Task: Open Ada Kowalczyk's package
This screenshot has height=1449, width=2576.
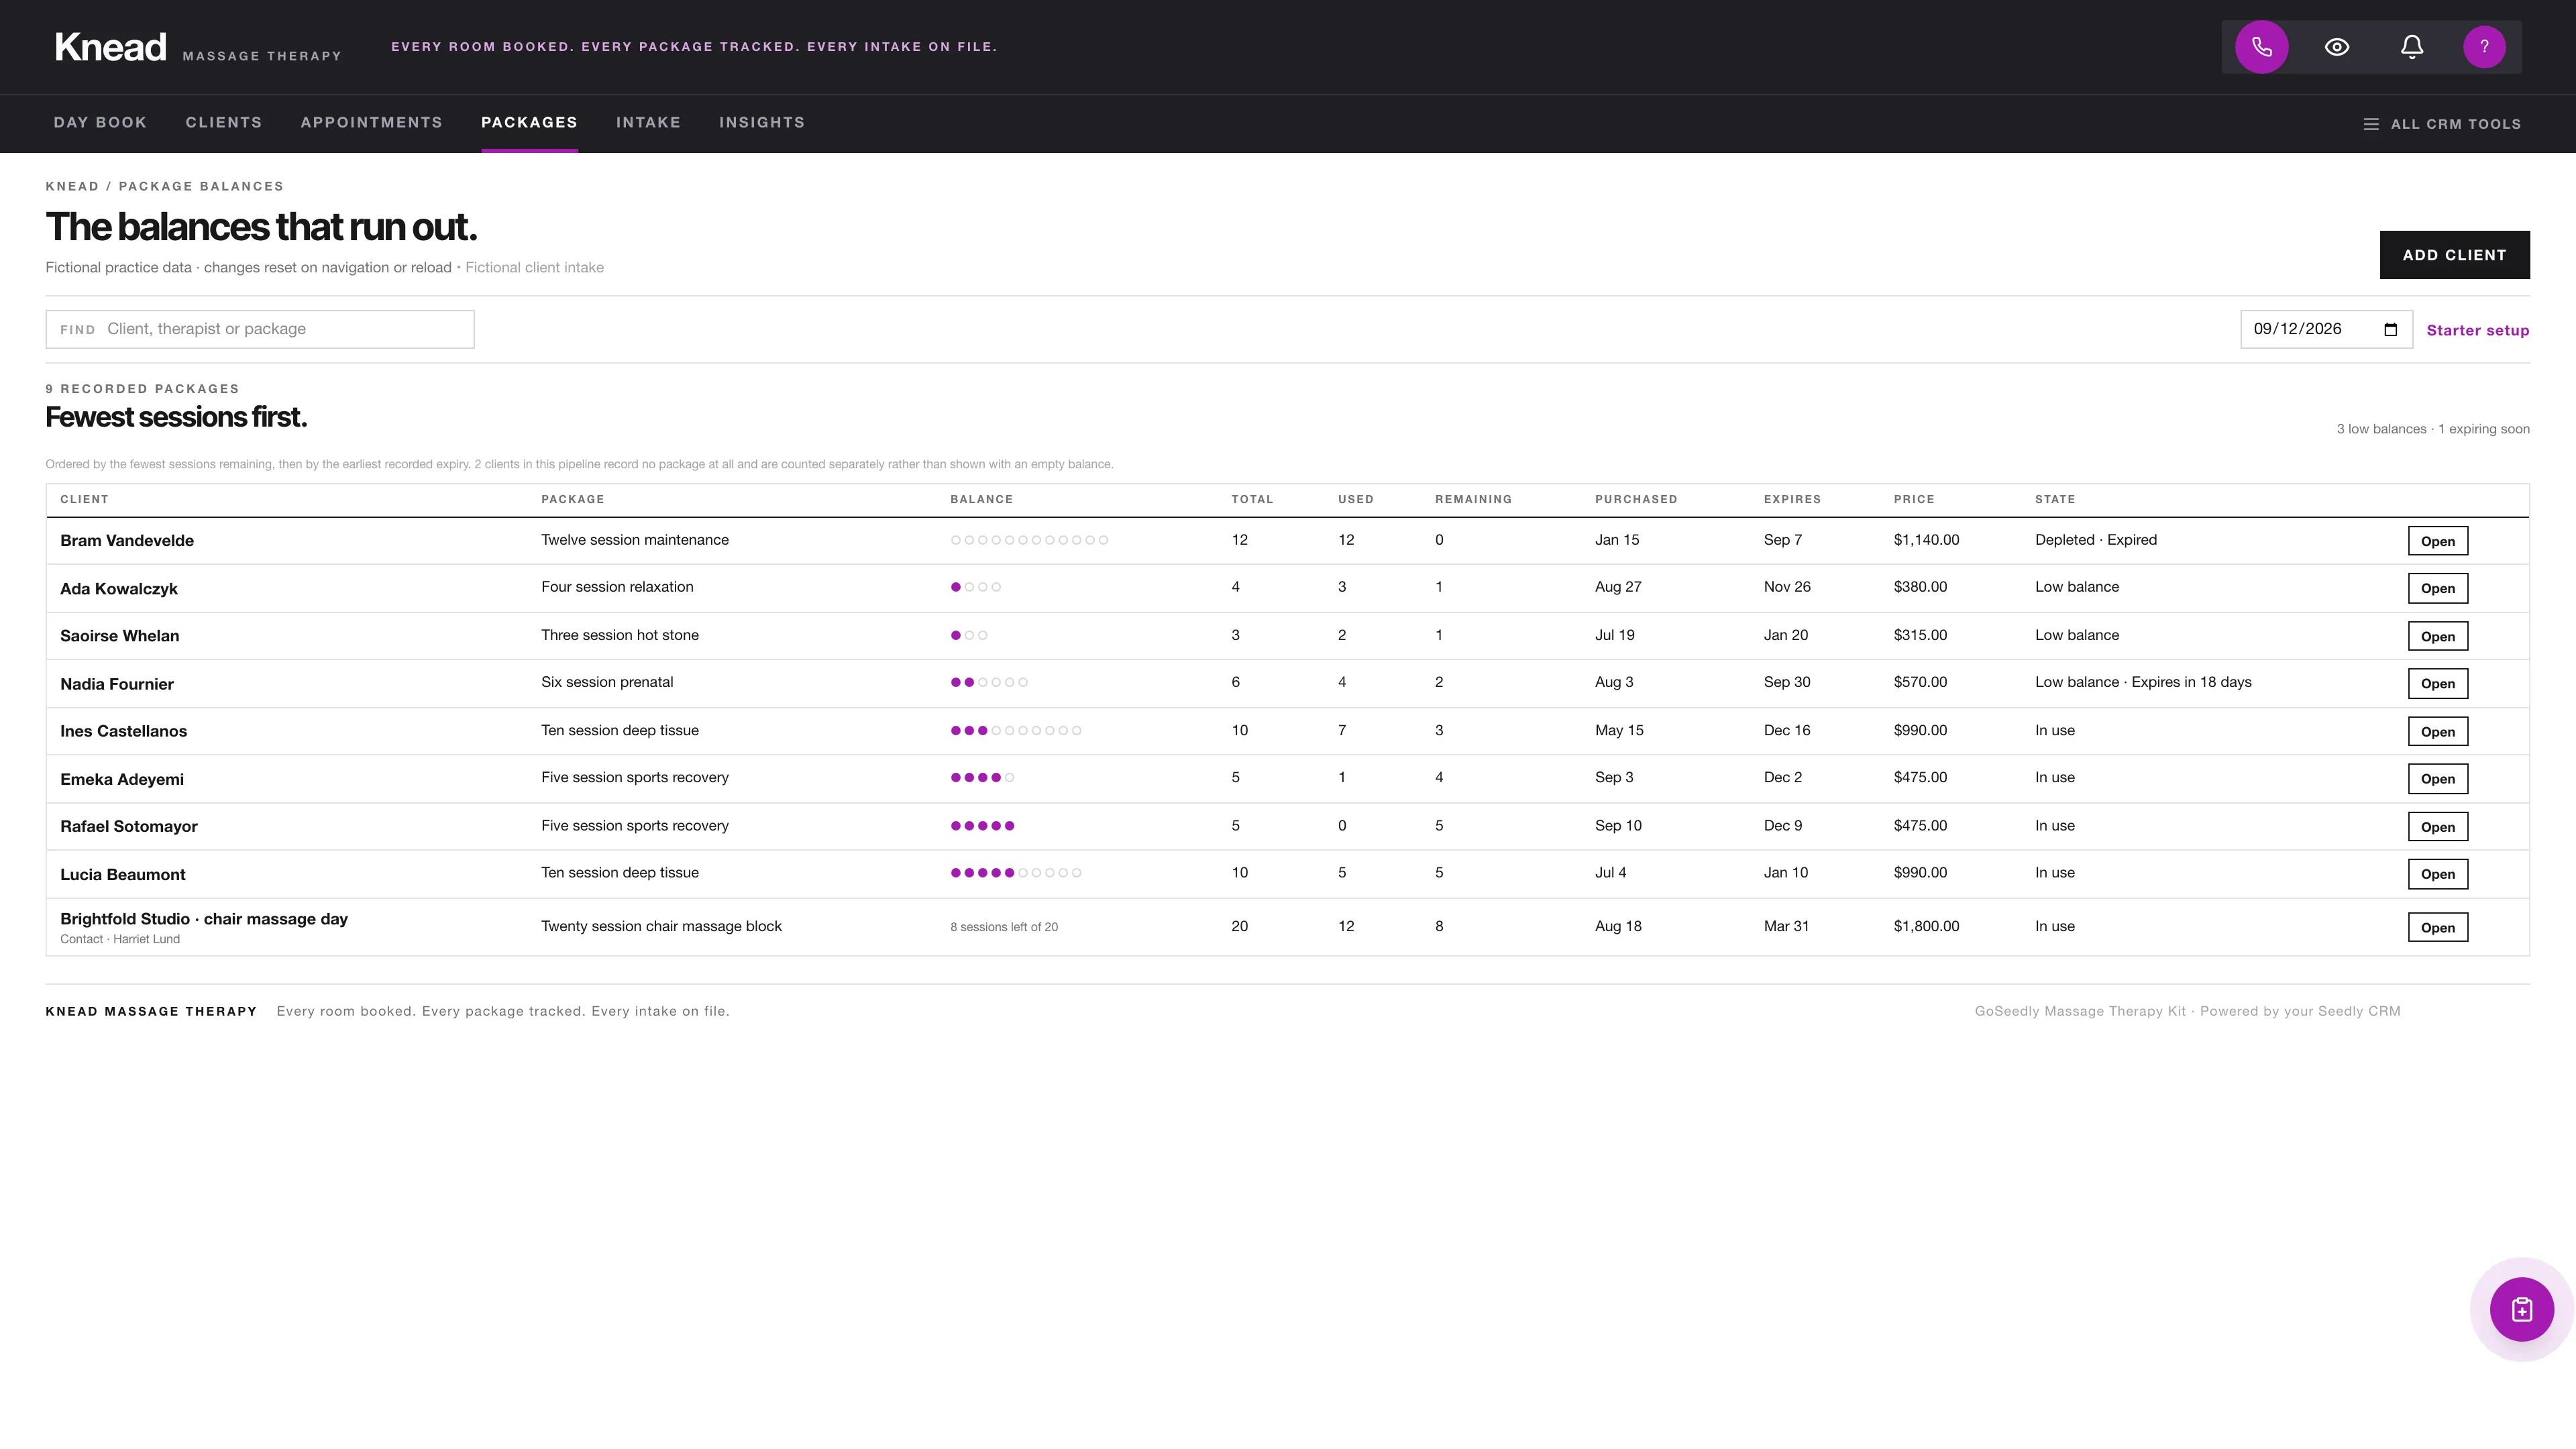Action: [2437, 588]
